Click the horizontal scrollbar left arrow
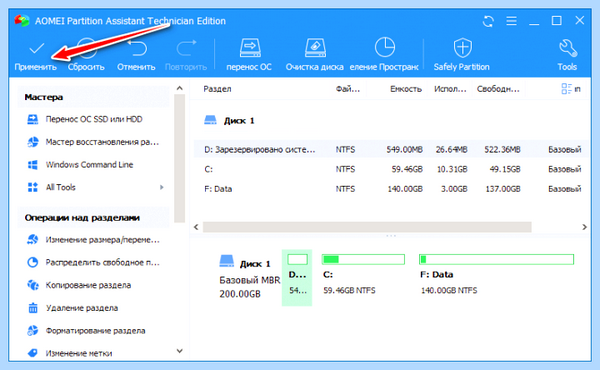 click(x=196, y=227)
